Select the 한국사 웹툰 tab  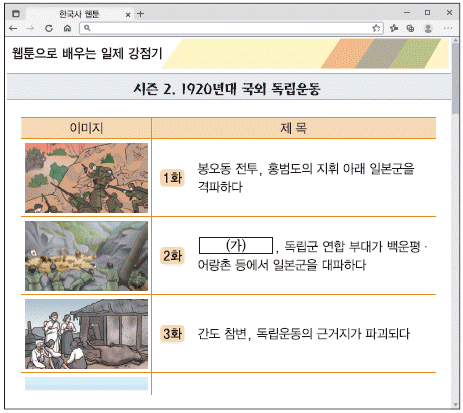pos(79,14)
